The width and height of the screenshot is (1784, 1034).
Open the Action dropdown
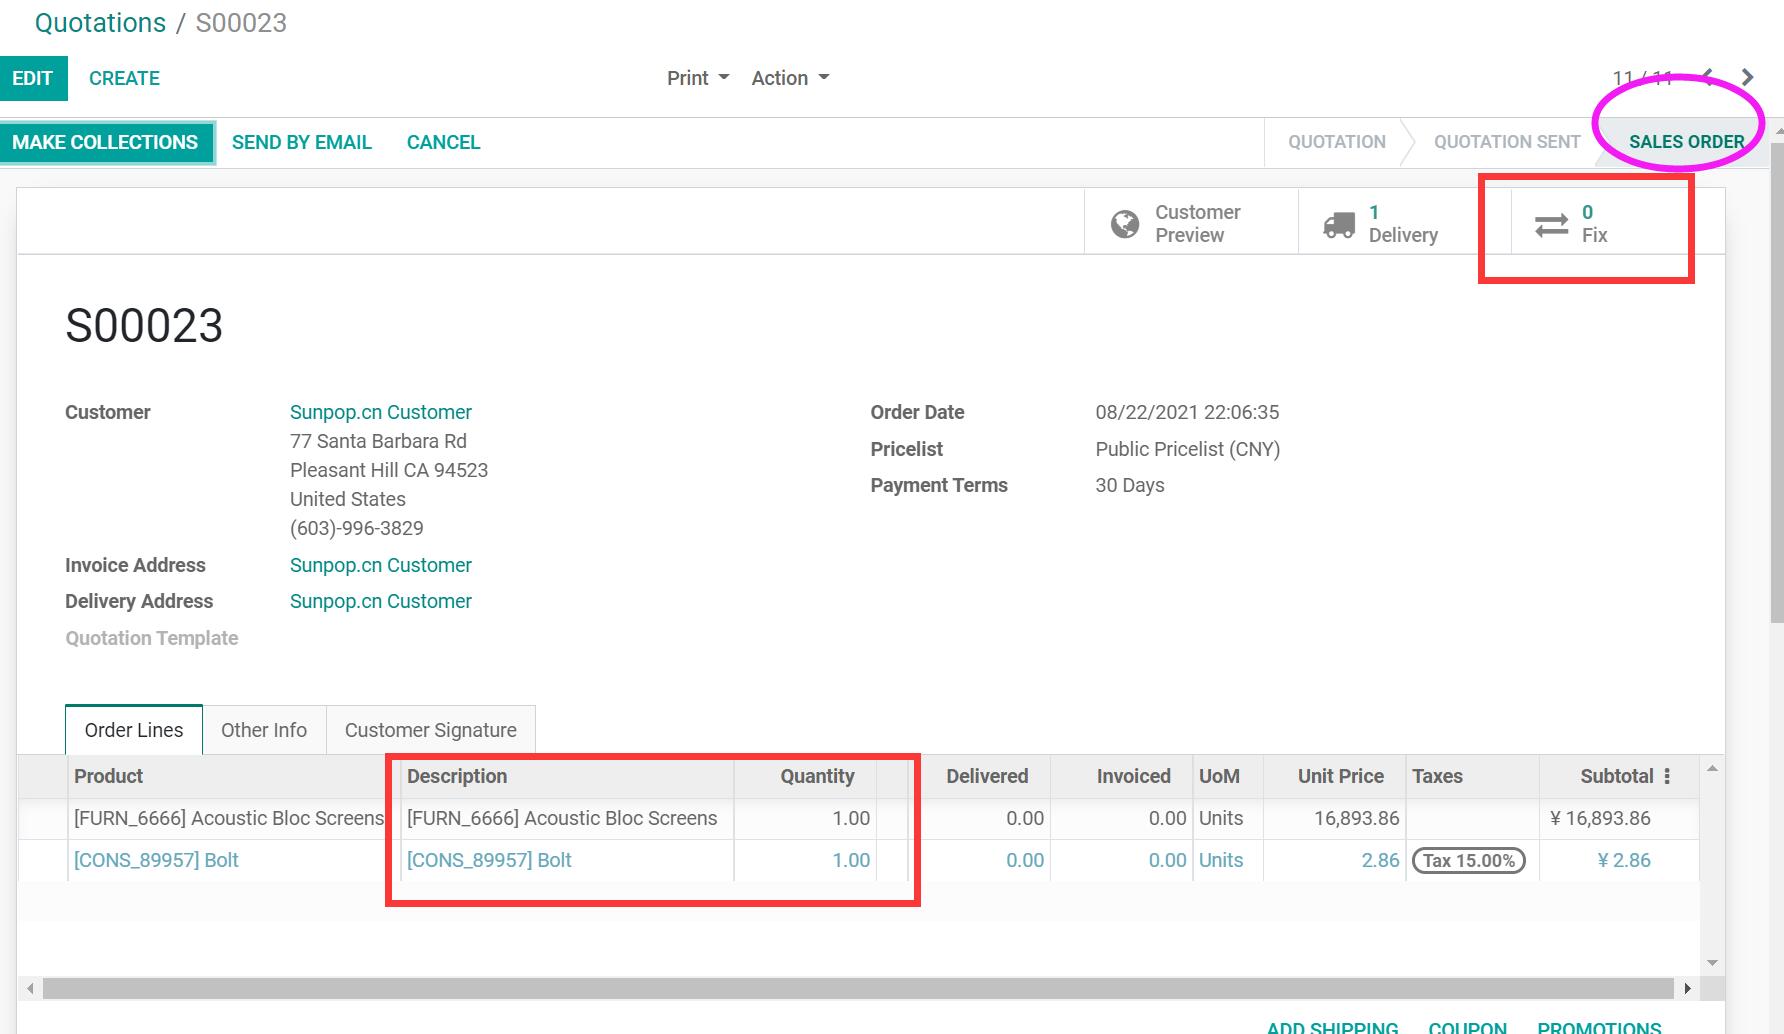click(x=790, y=78)
